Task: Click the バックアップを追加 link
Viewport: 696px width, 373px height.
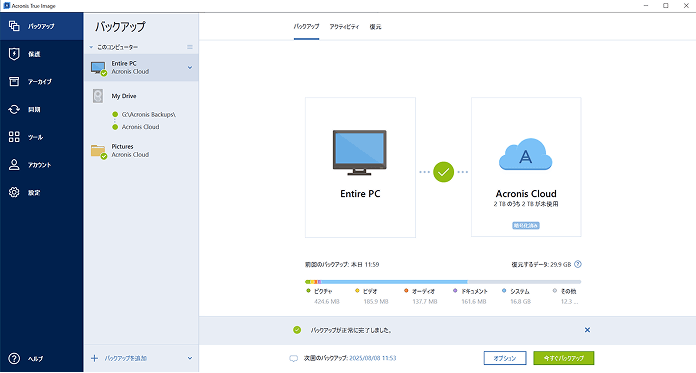Action: tap(126, 358)
